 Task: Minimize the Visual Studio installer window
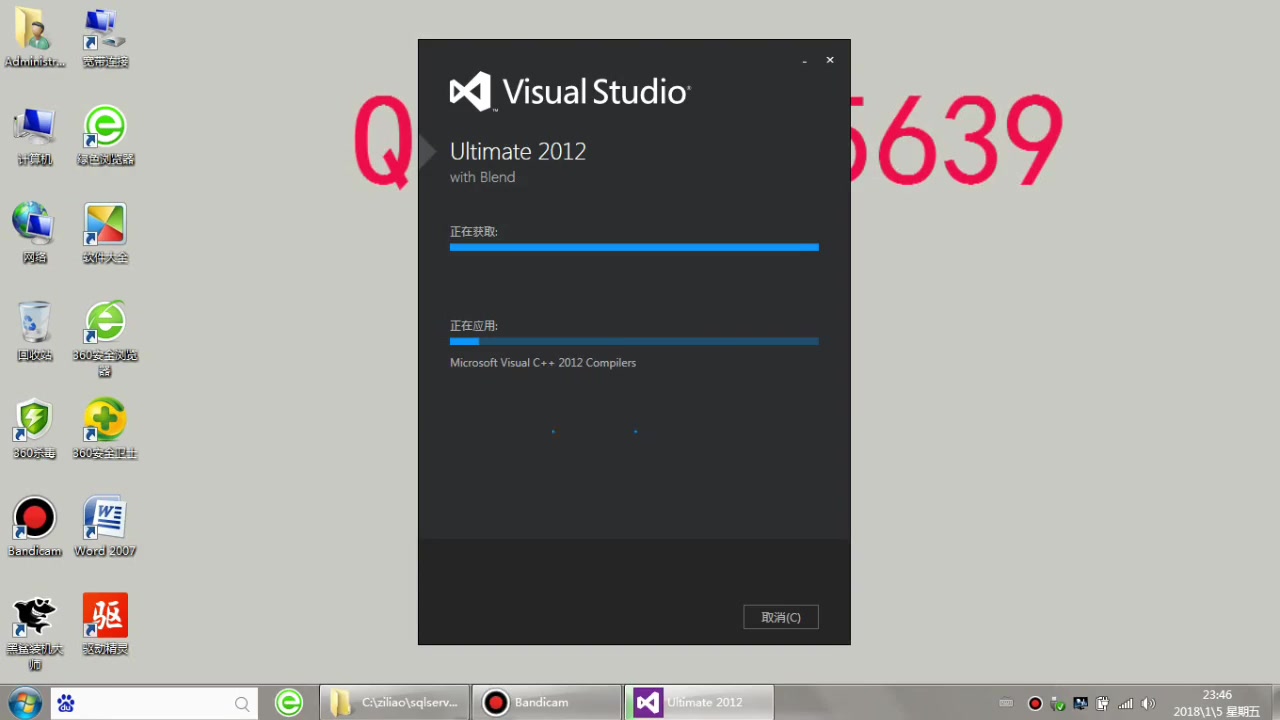[804, 61]
